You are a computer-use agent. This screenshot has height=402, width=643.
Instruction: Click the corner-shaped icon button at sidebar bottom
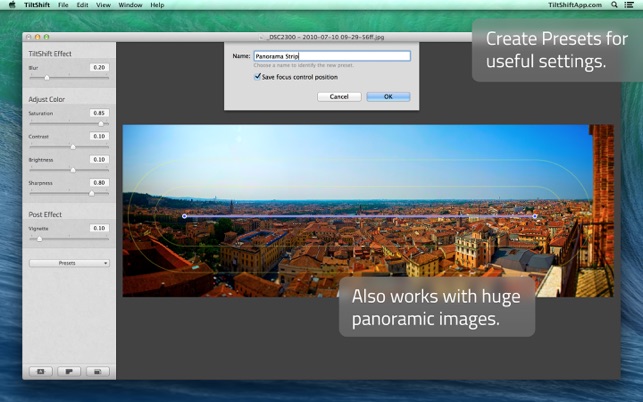pyautogui.click(x=69, y=371)
